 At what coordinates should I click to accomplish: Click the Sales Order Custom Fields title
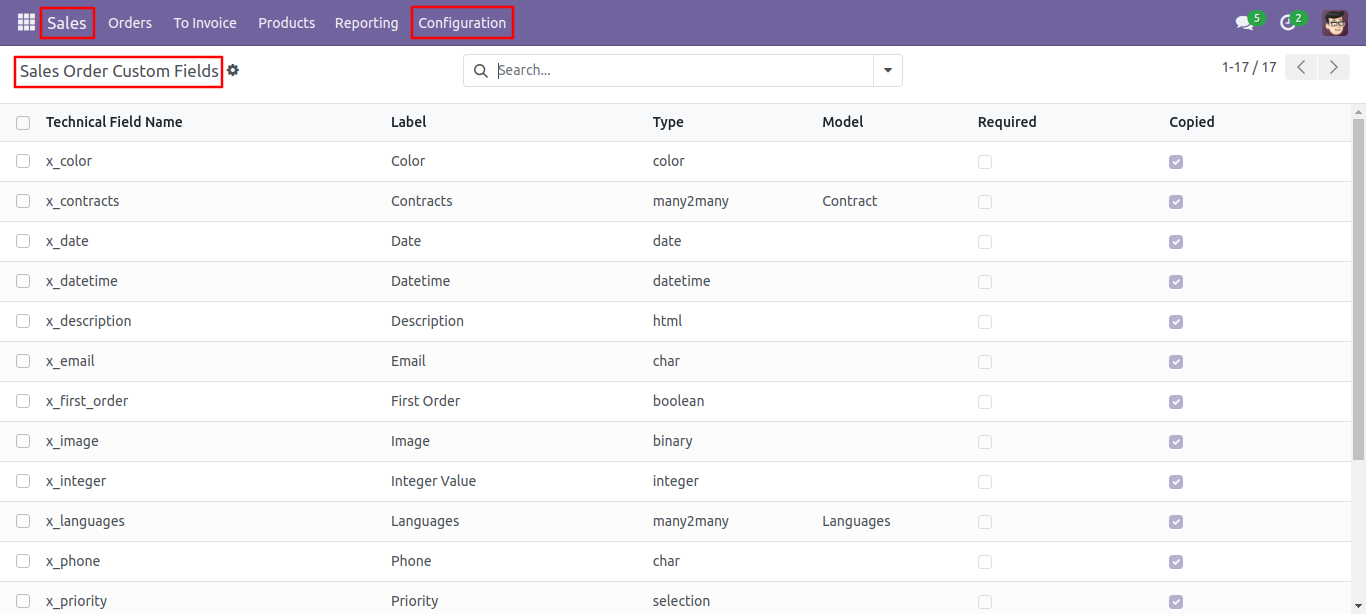click(x=119, y=71)
